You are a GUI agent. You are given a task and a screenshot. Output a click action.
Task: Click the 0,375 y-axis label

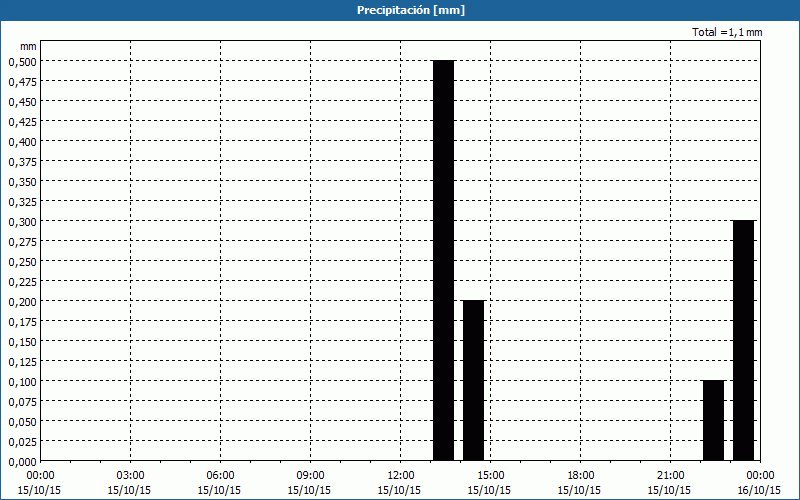click(22, 162)
